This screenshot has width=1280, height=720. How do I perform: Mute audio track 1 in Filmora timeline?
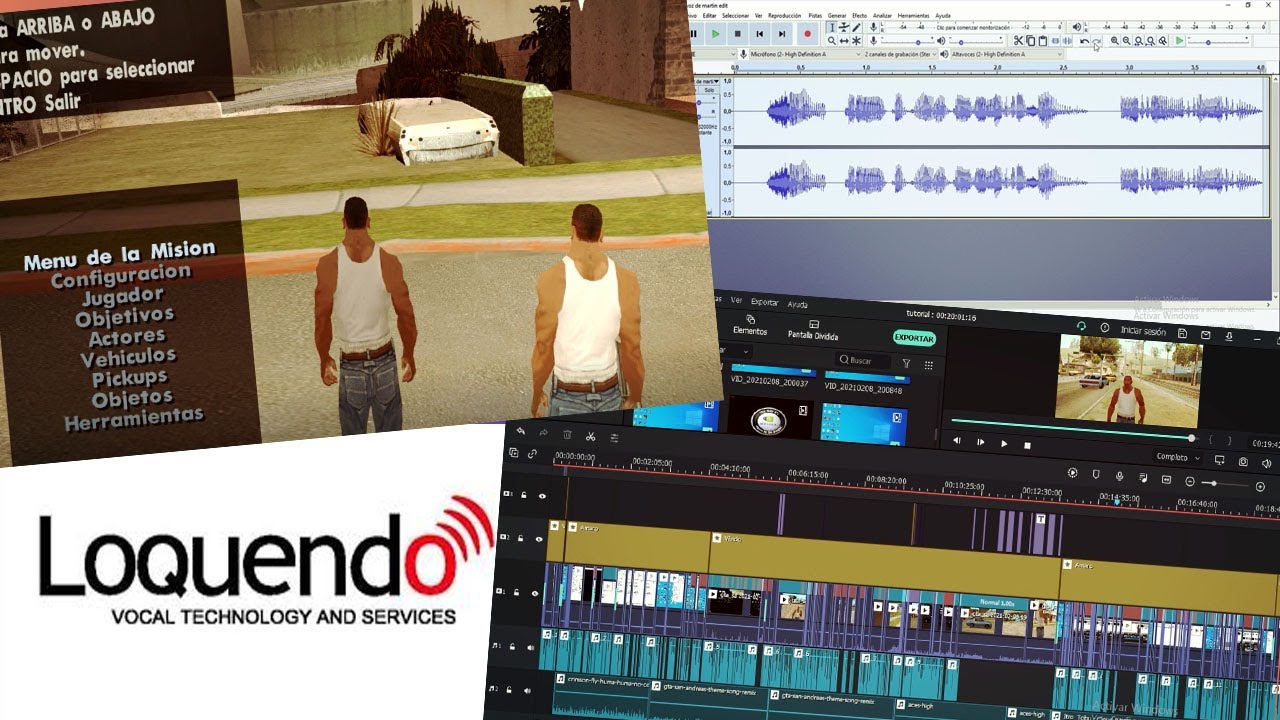click(x=530, y=647)
